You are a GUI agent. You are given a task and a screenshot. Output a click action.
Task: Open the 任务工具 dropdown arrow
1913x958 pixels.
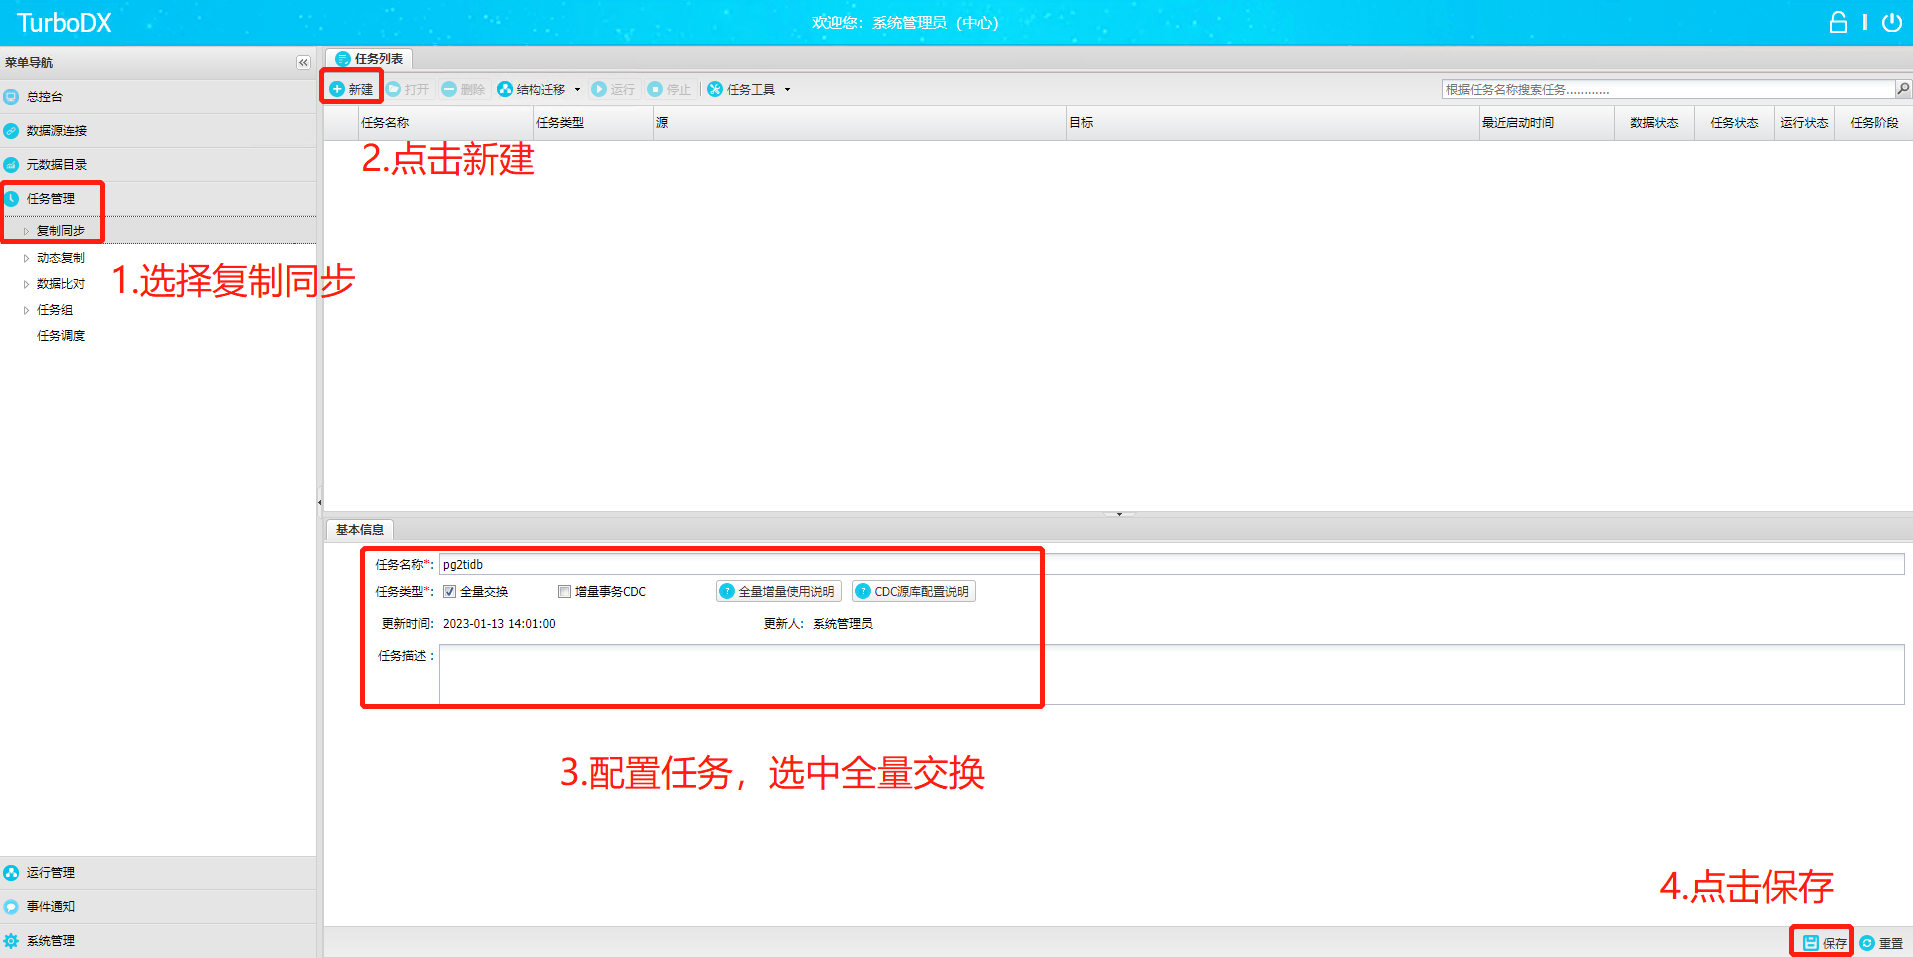[x=787, y=90]
